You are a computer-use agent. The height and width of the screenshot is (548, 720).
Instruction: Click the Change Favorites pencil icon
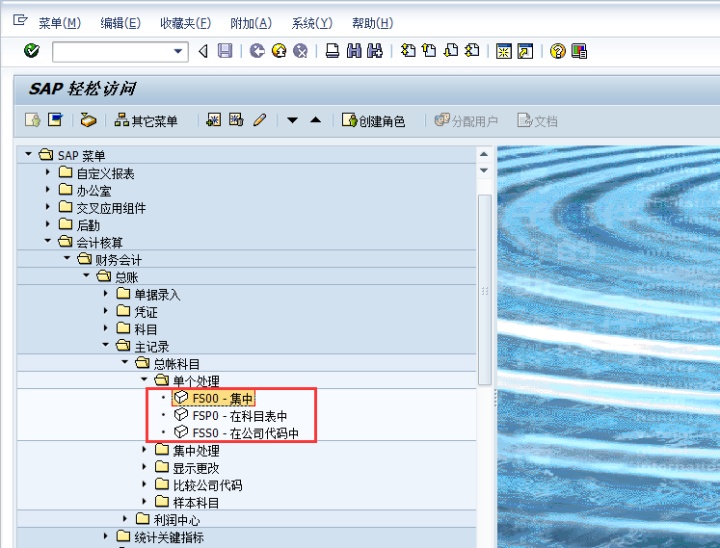click(x=259, y=120)
